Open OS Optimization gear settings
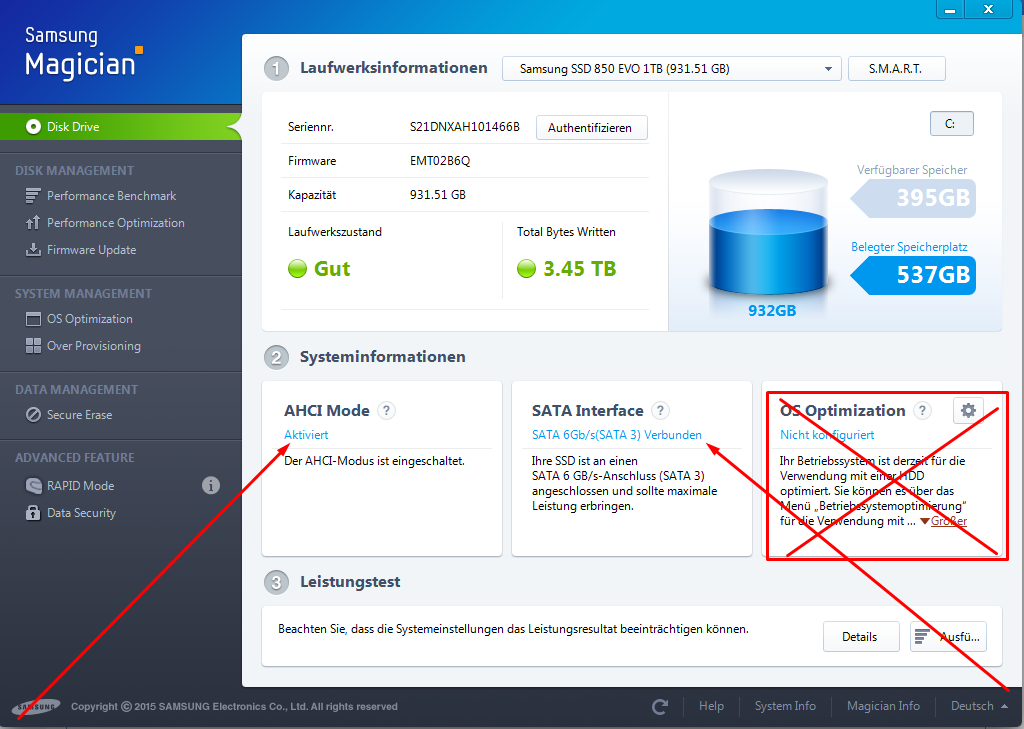1024x729 pixels. pyautogui.click(x=968, y=410)
